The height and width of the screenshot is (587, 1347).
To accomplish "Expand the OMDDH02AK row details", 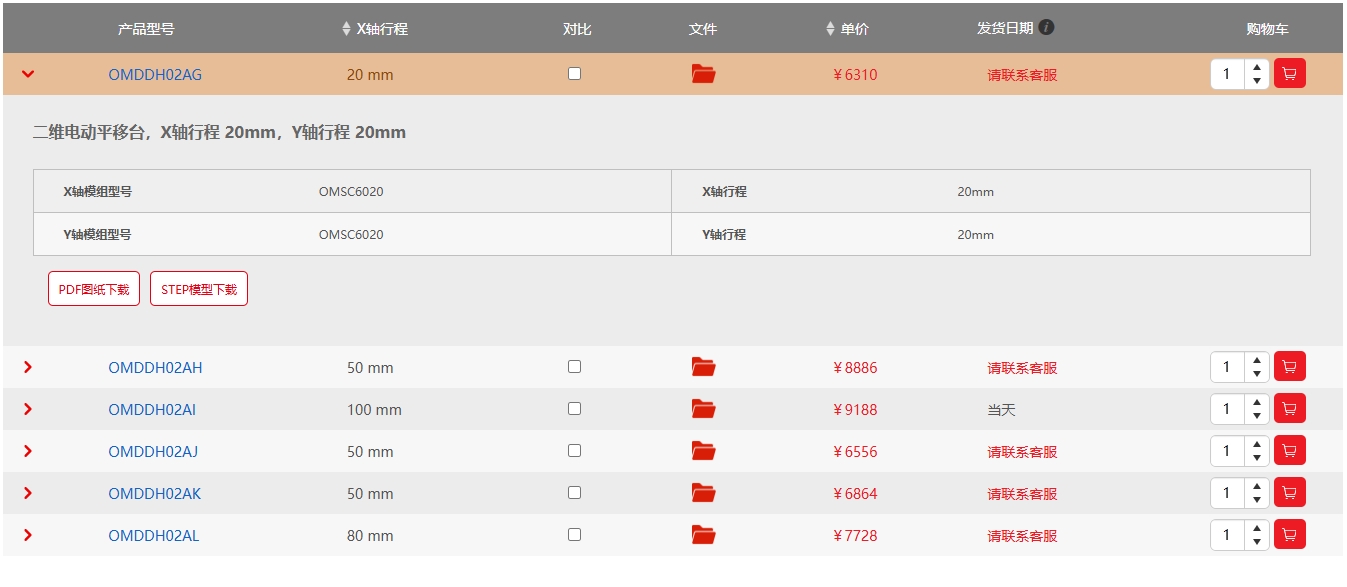I will tap(28, 493).
